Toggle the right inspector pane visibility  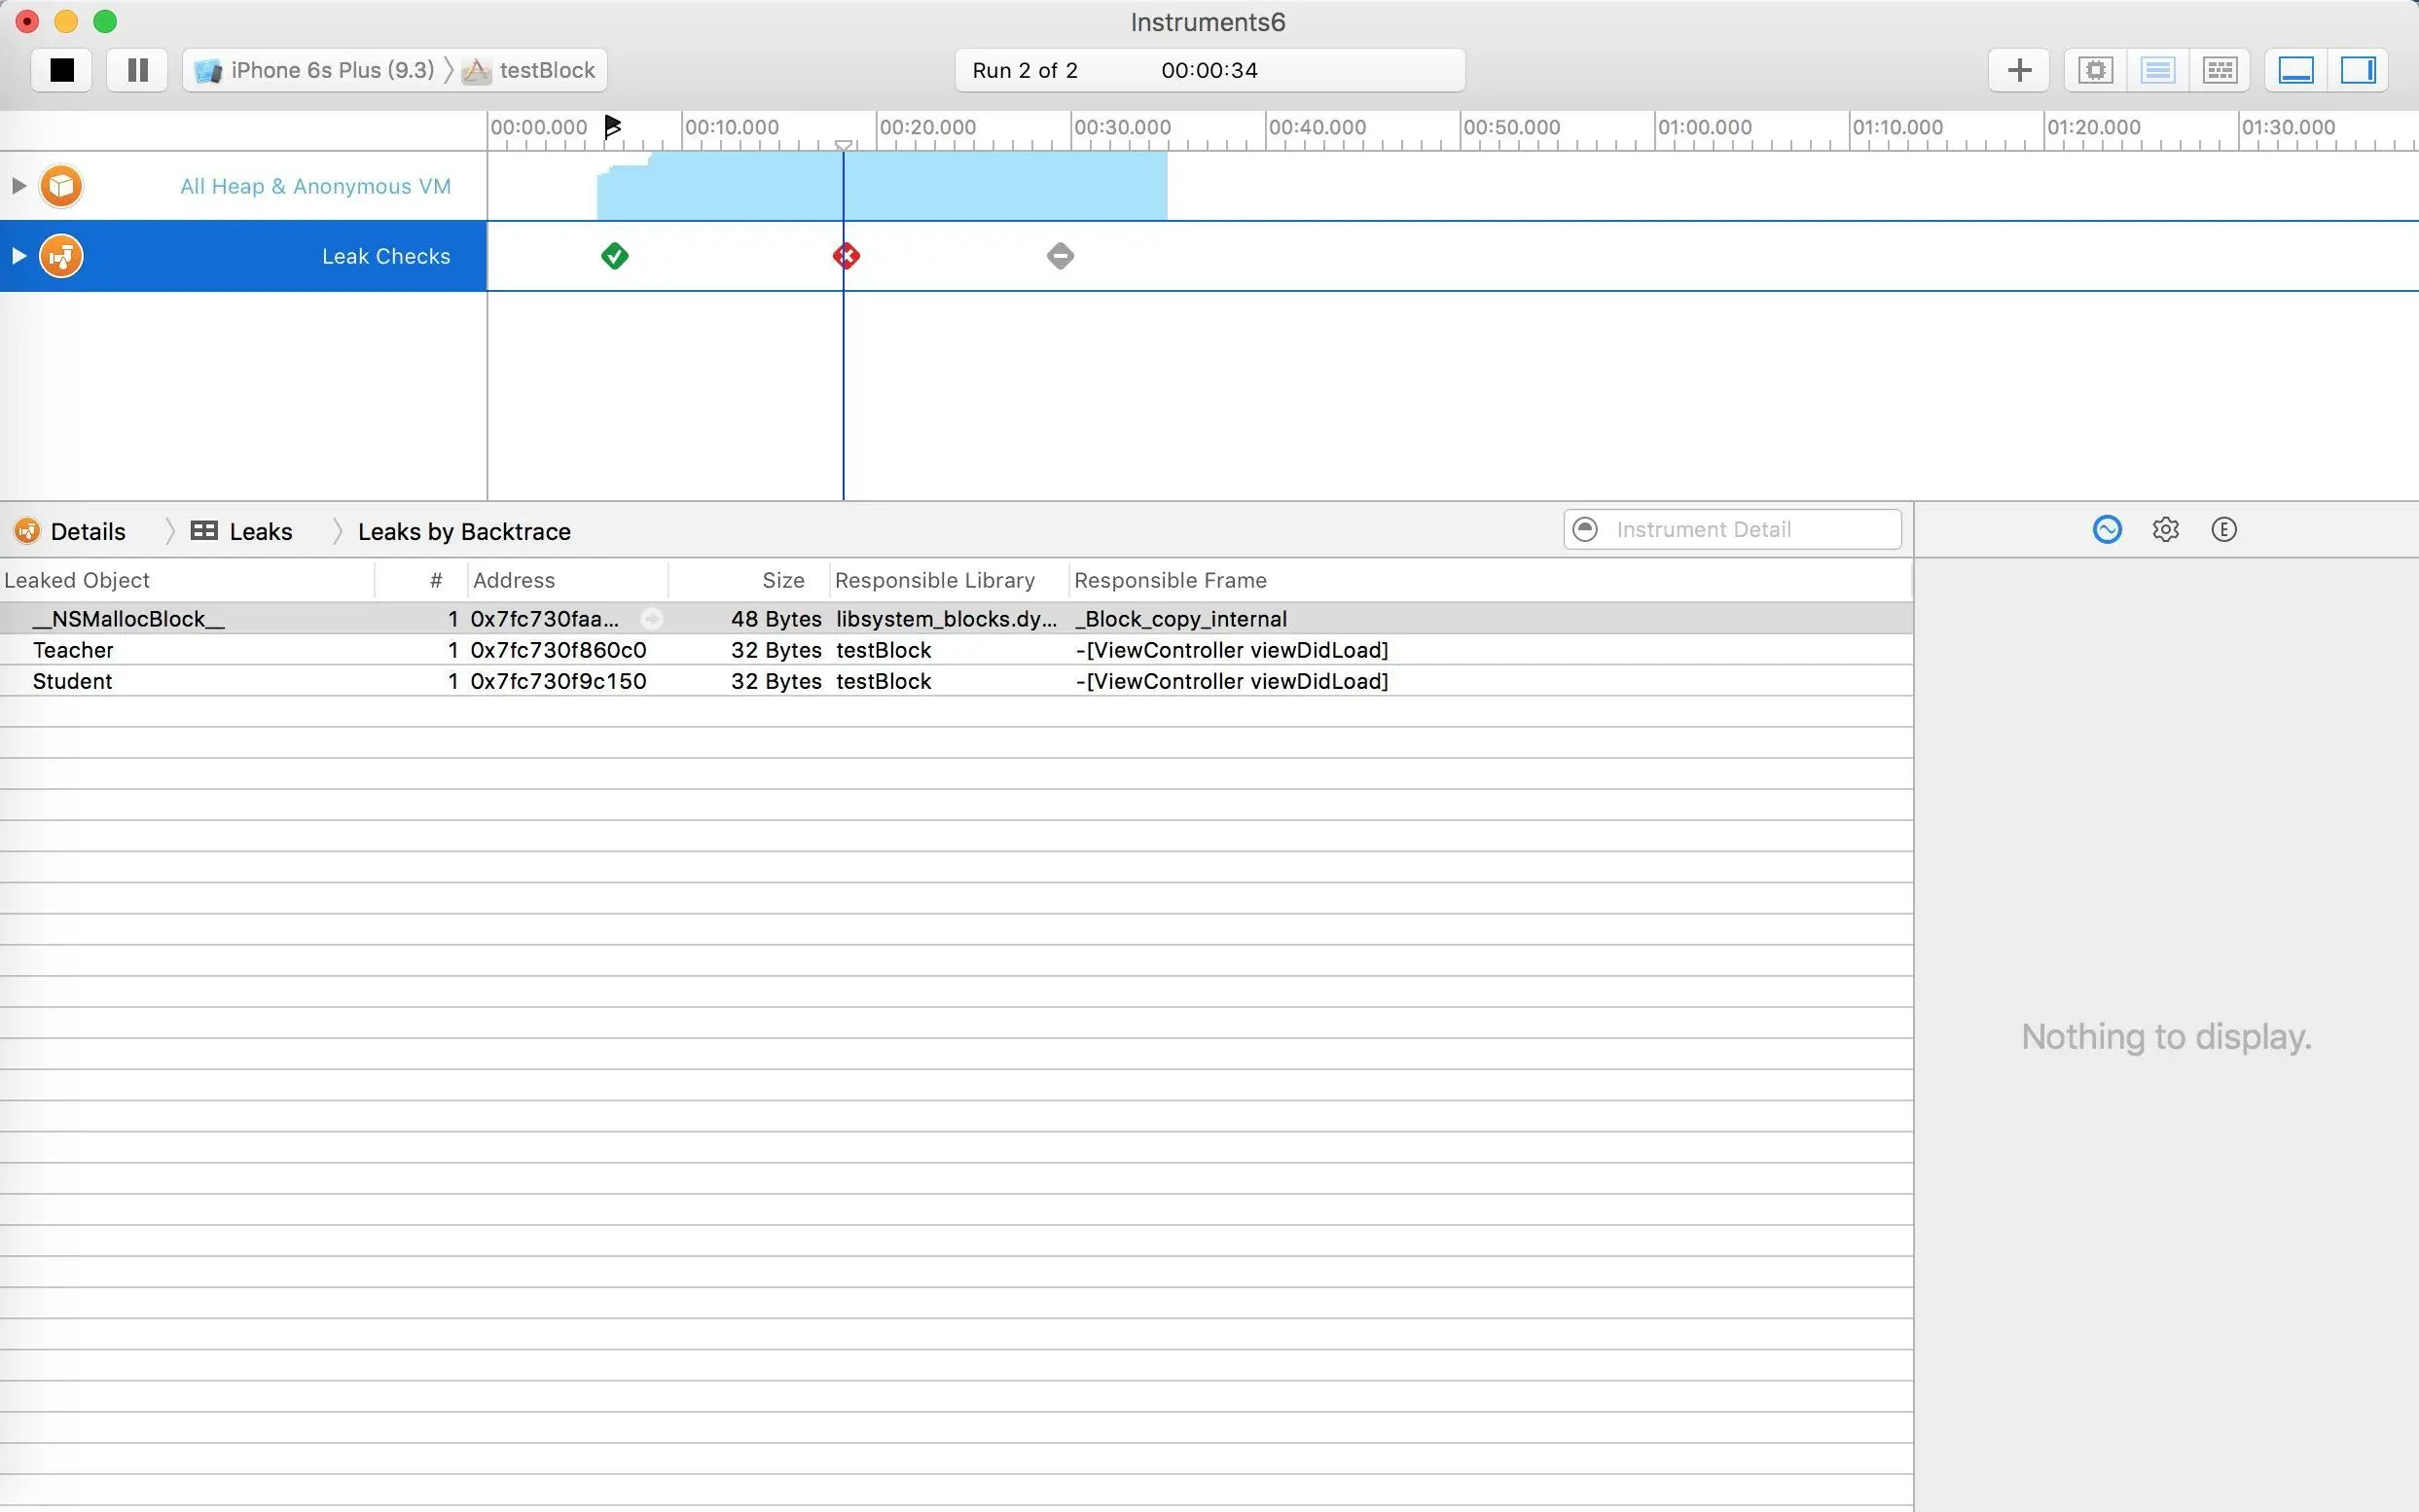tap(2357, 70)
